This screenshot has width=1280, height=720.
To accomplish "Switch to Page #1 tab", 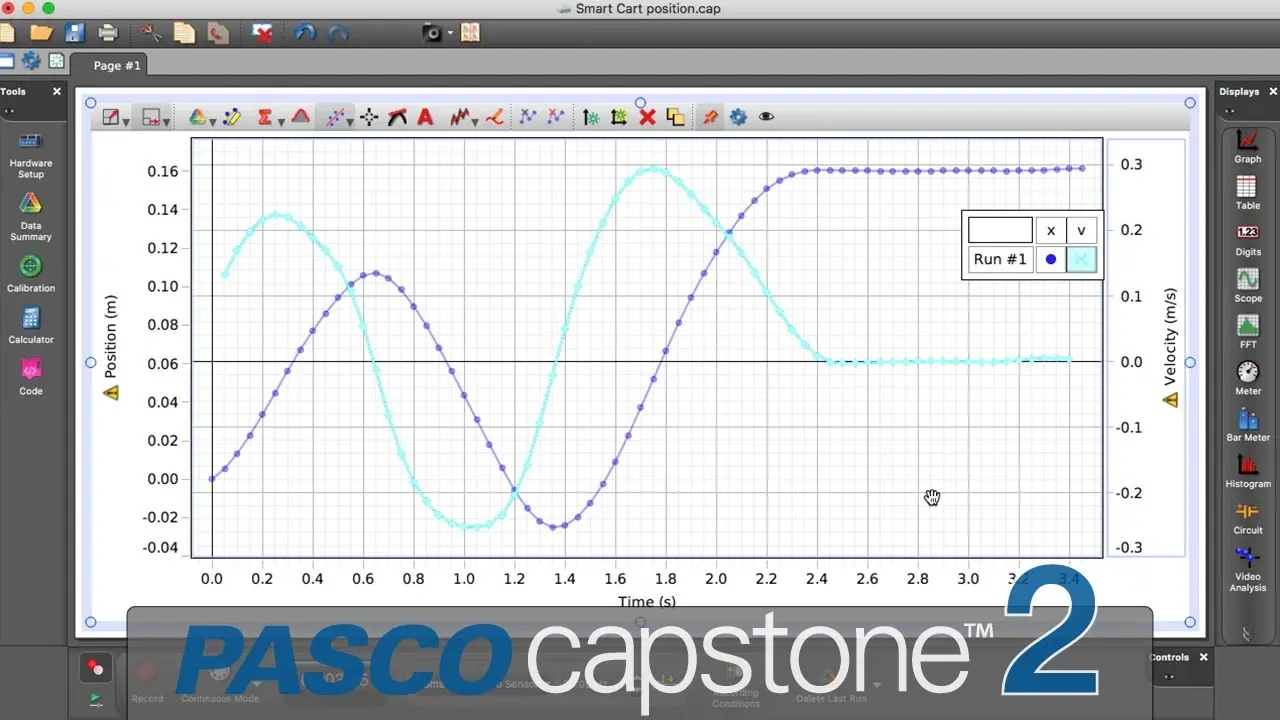I will pyautogui.click(x=117, y=66).
